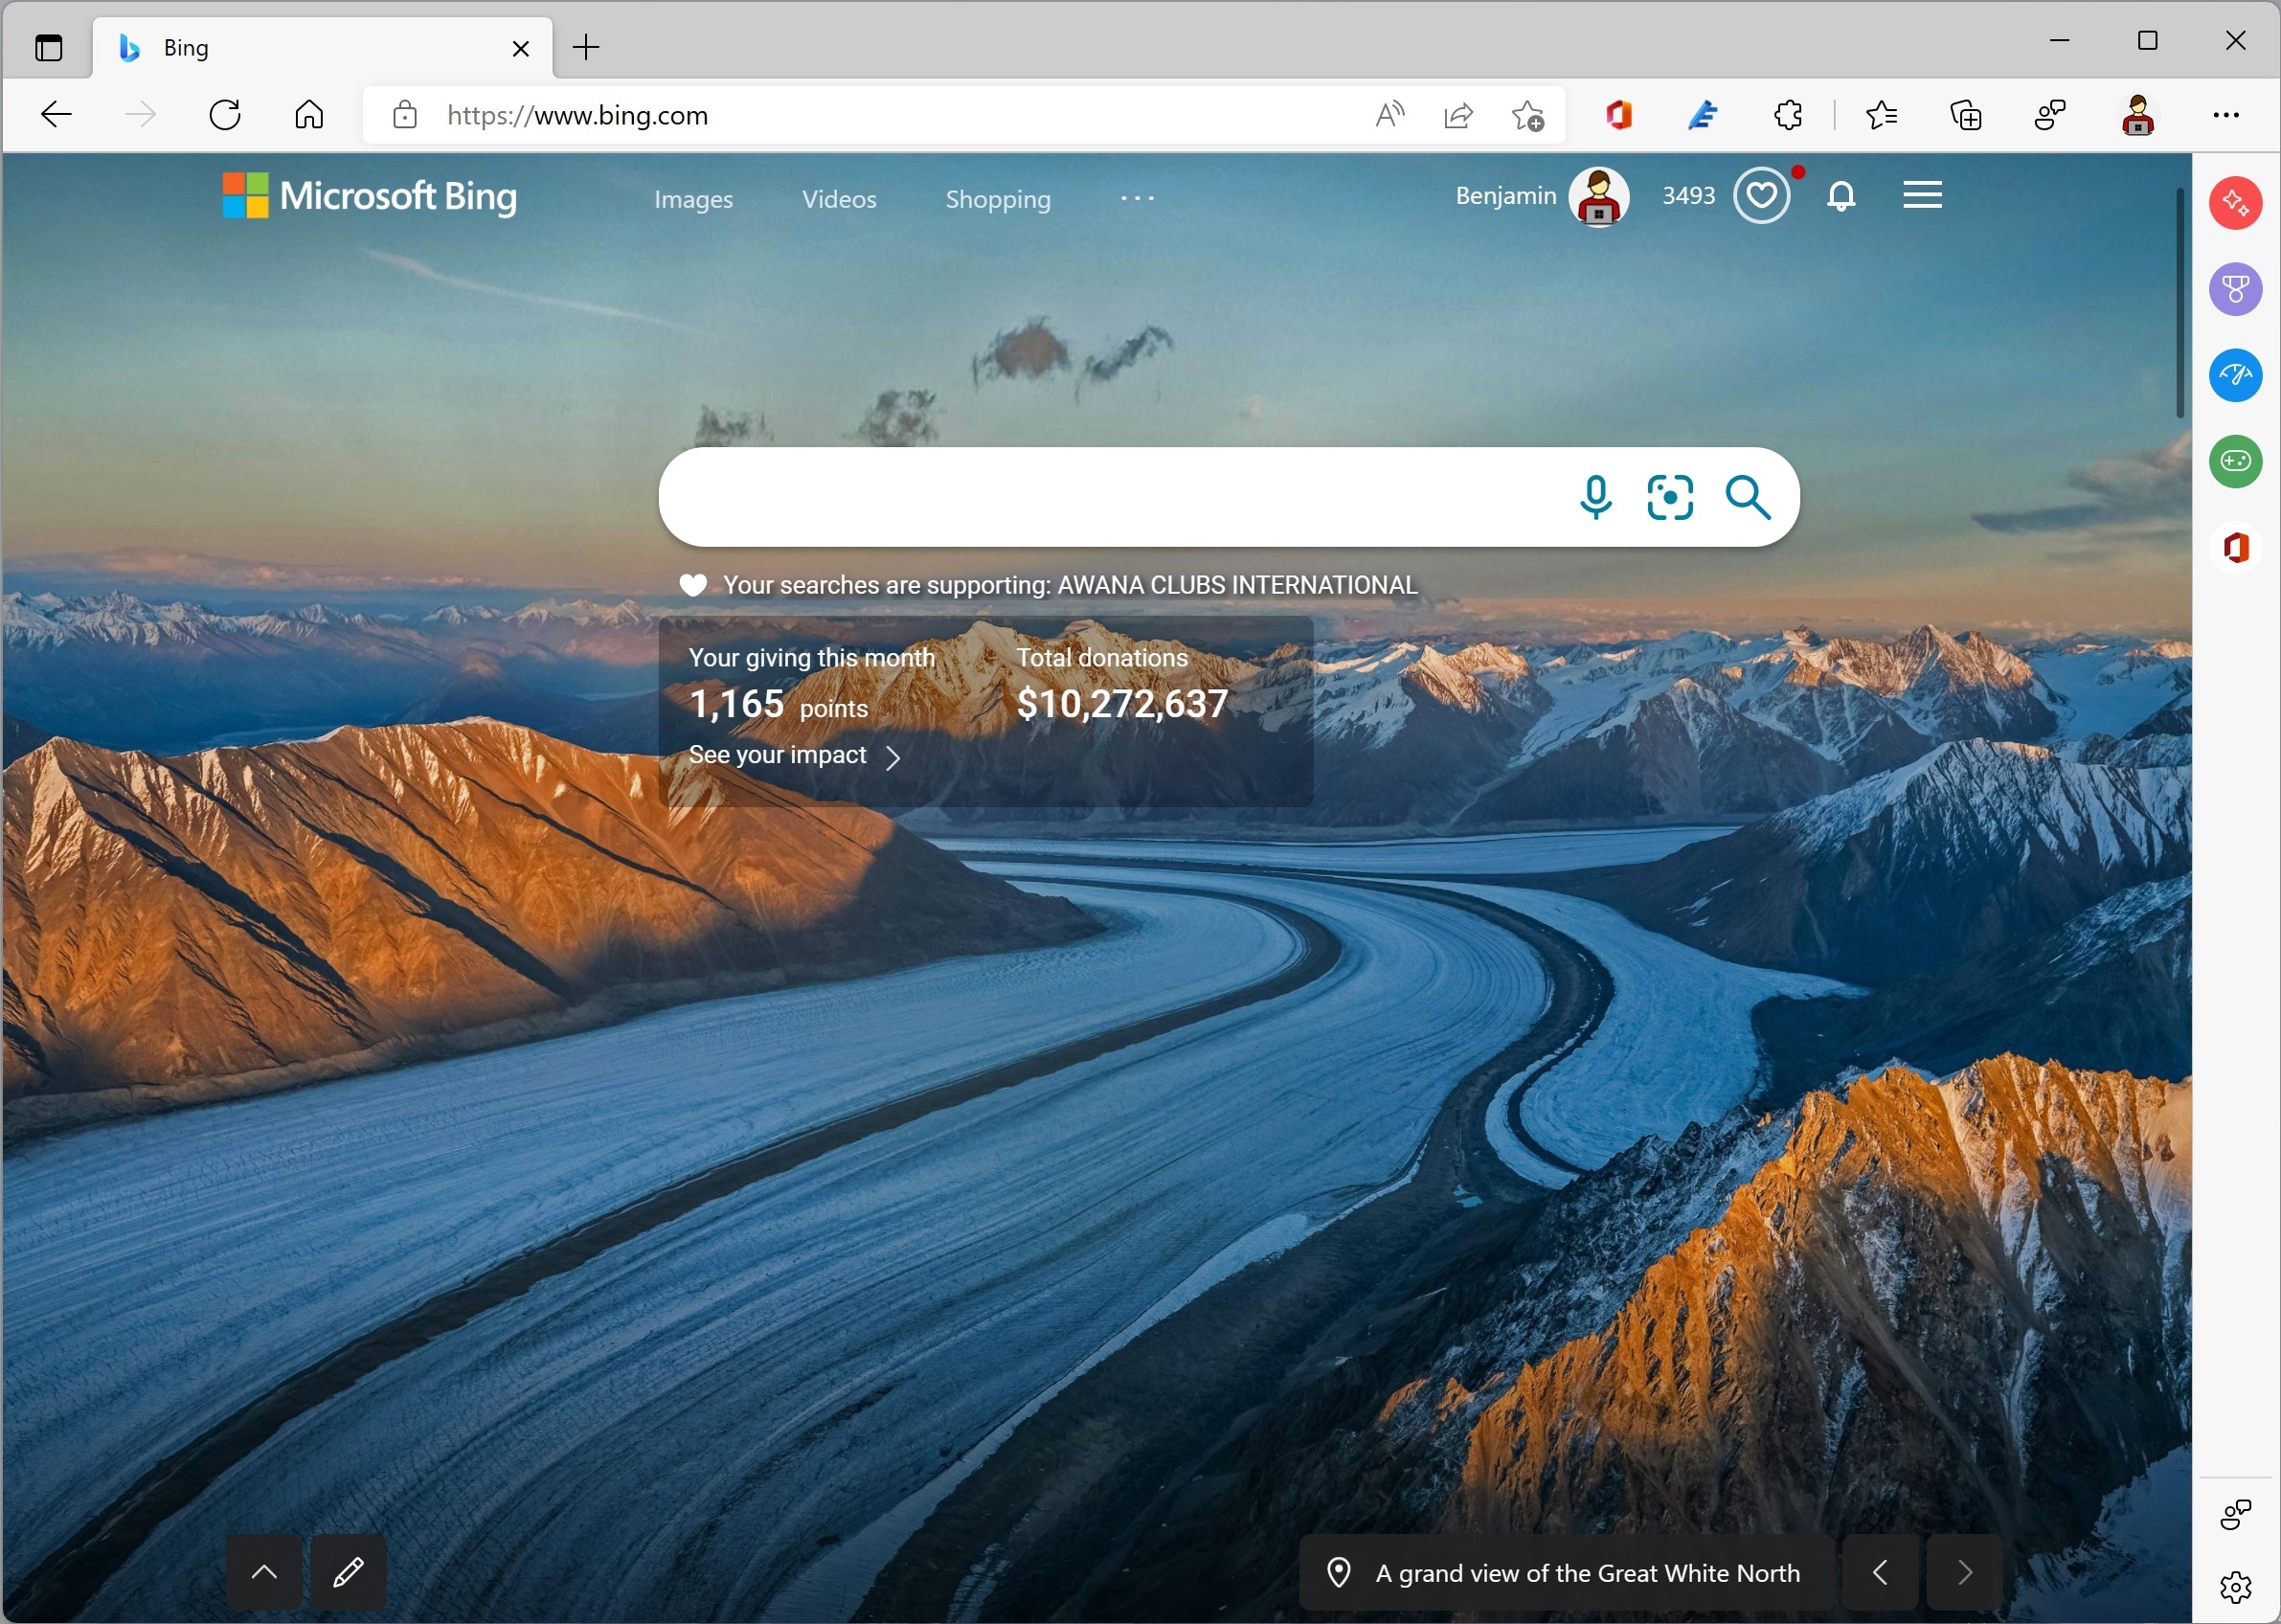This screenshot has height=1624, width=2281.
Task: Open the Extensions puzzle icon
Action: click(1787, 115)
